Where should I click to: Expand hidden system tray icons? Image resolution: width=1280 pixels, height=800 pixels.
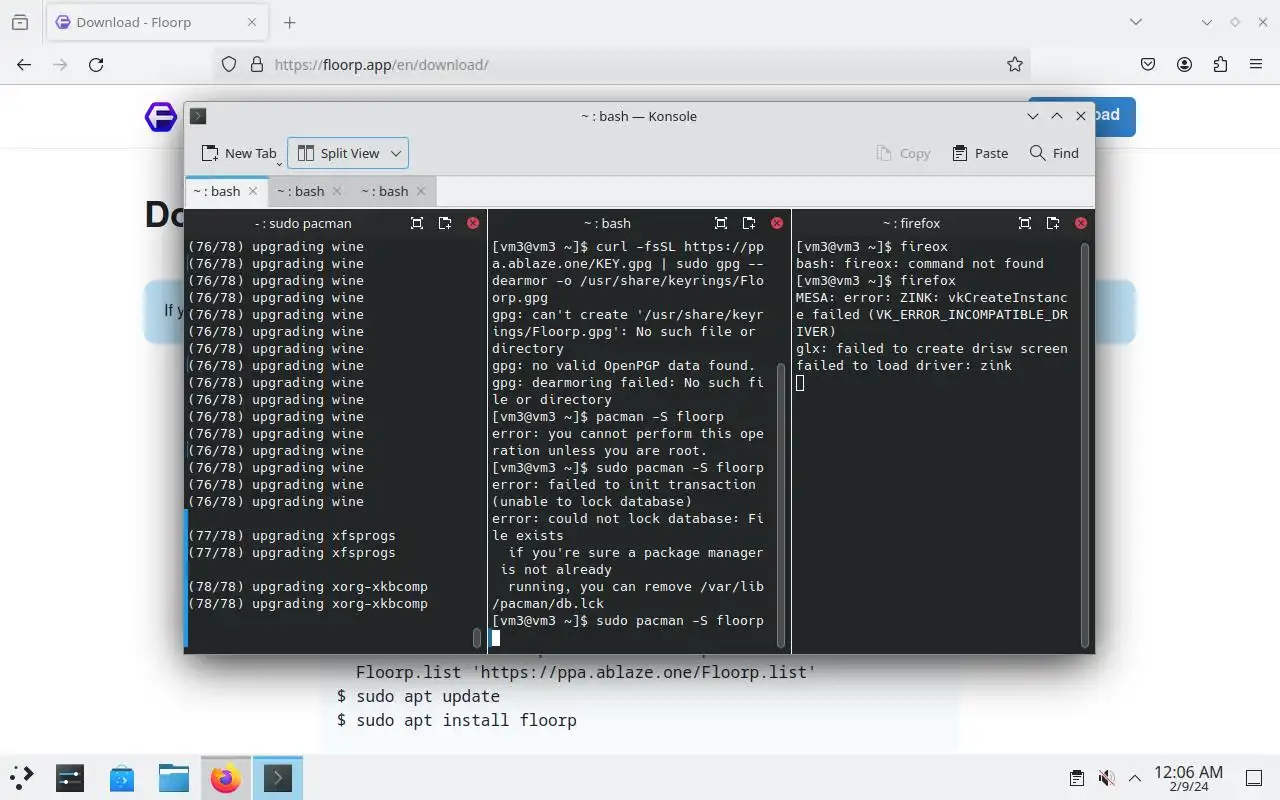tap(1135, 777)
